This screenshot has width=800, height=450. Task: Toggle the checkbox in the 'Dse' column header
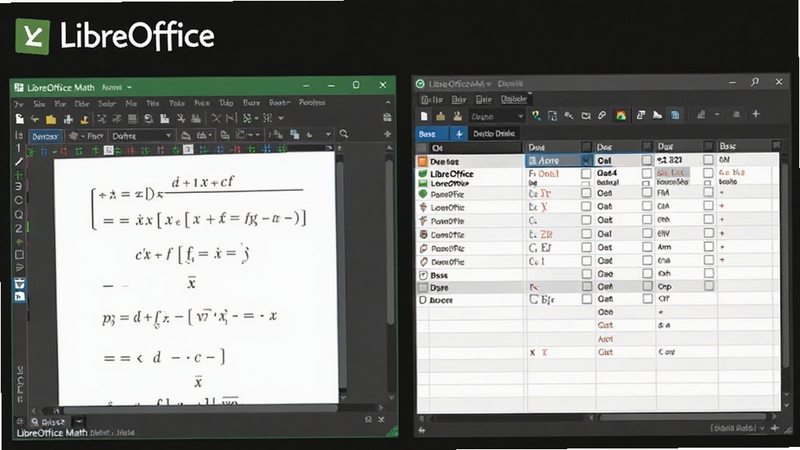pyautogui.click(x=647, y=146)
